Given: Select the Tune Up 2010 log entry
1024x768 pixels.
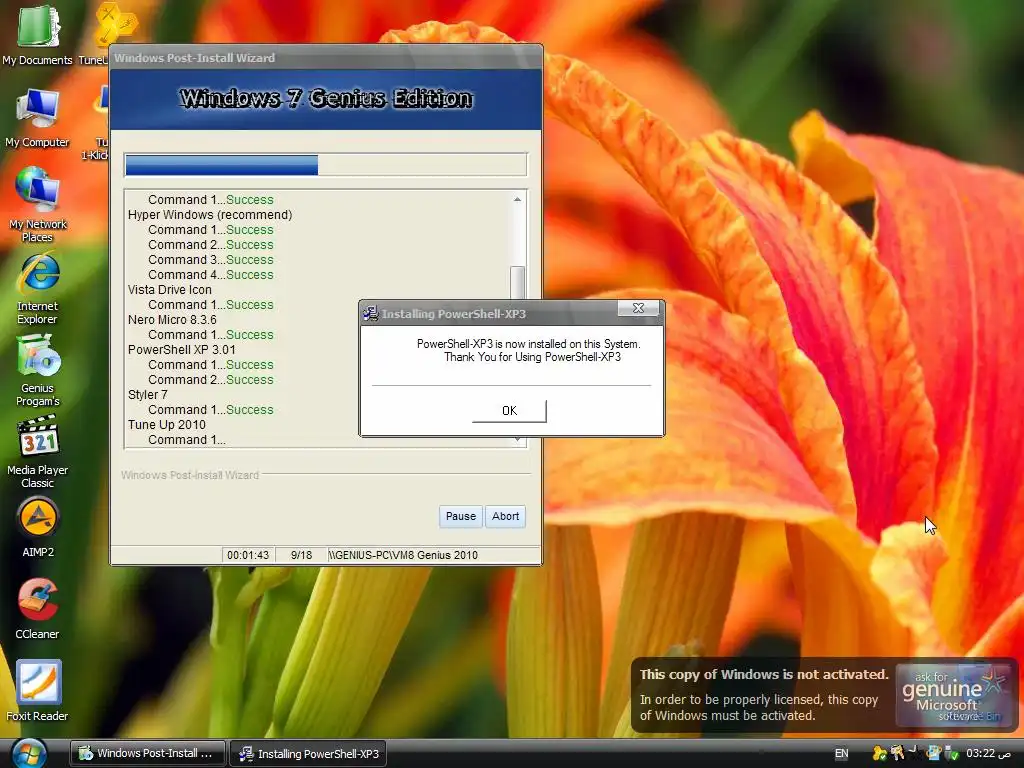Looking at the screenshot, I should (x=167, y=424).
